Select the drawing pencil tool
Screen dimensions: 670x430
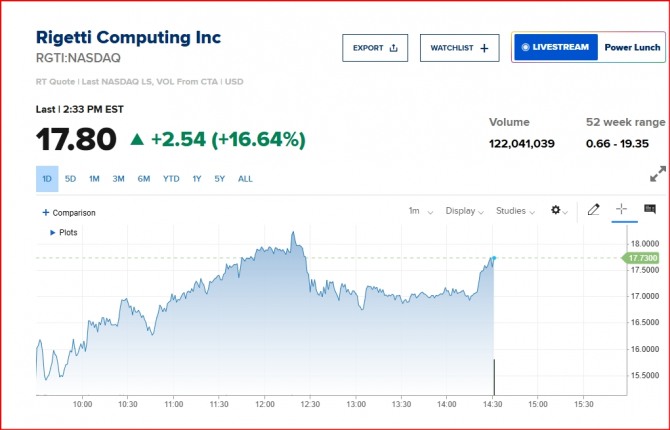coord(593,210)
